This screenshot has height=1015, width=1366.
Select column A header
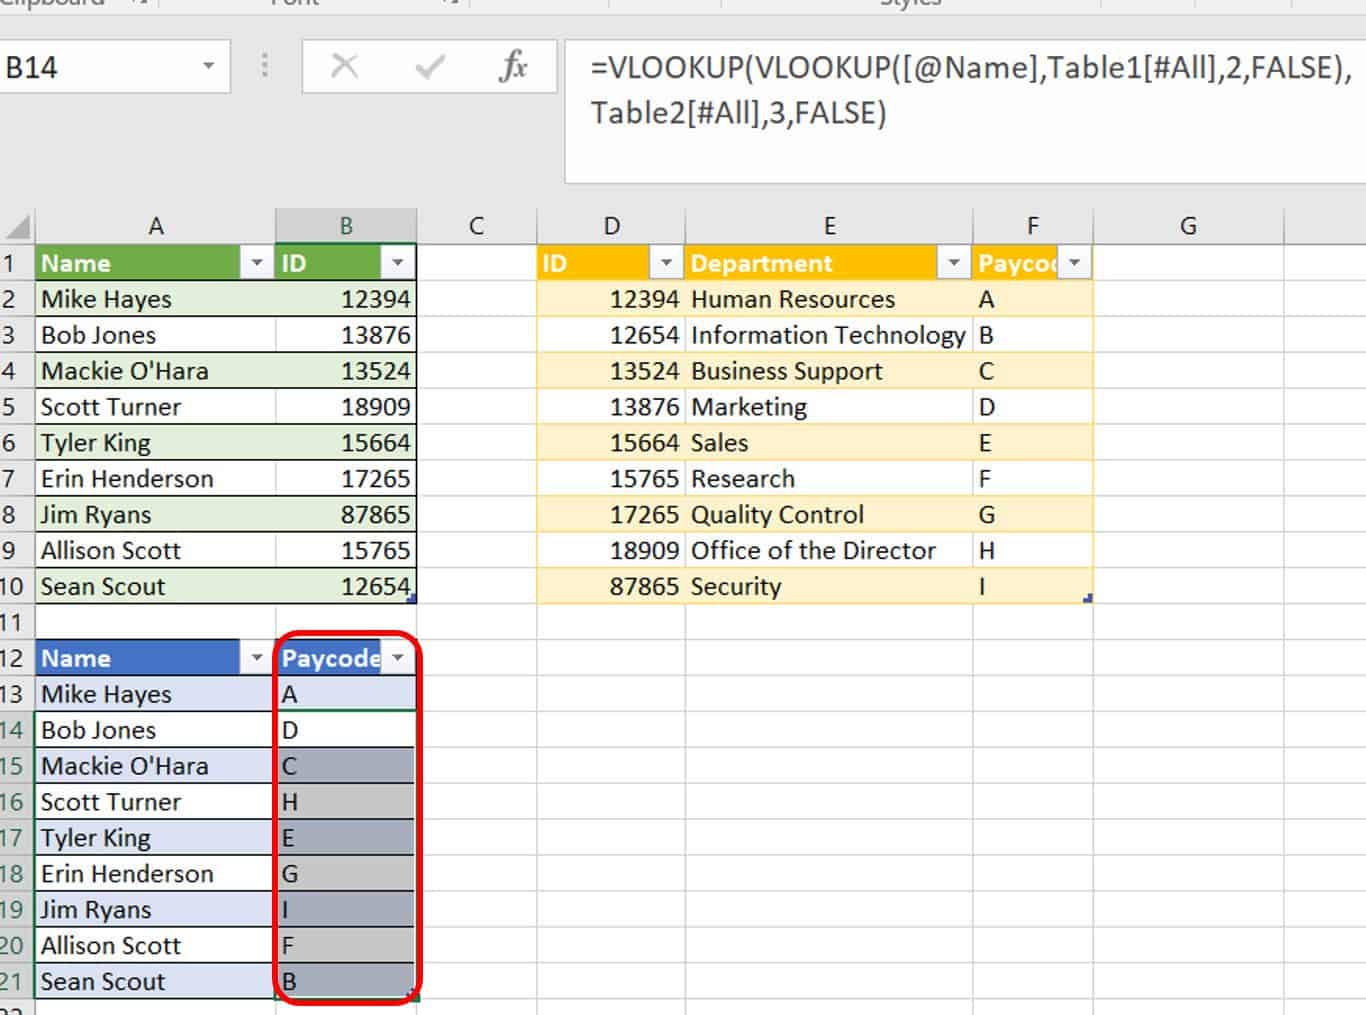click(156, 226)
